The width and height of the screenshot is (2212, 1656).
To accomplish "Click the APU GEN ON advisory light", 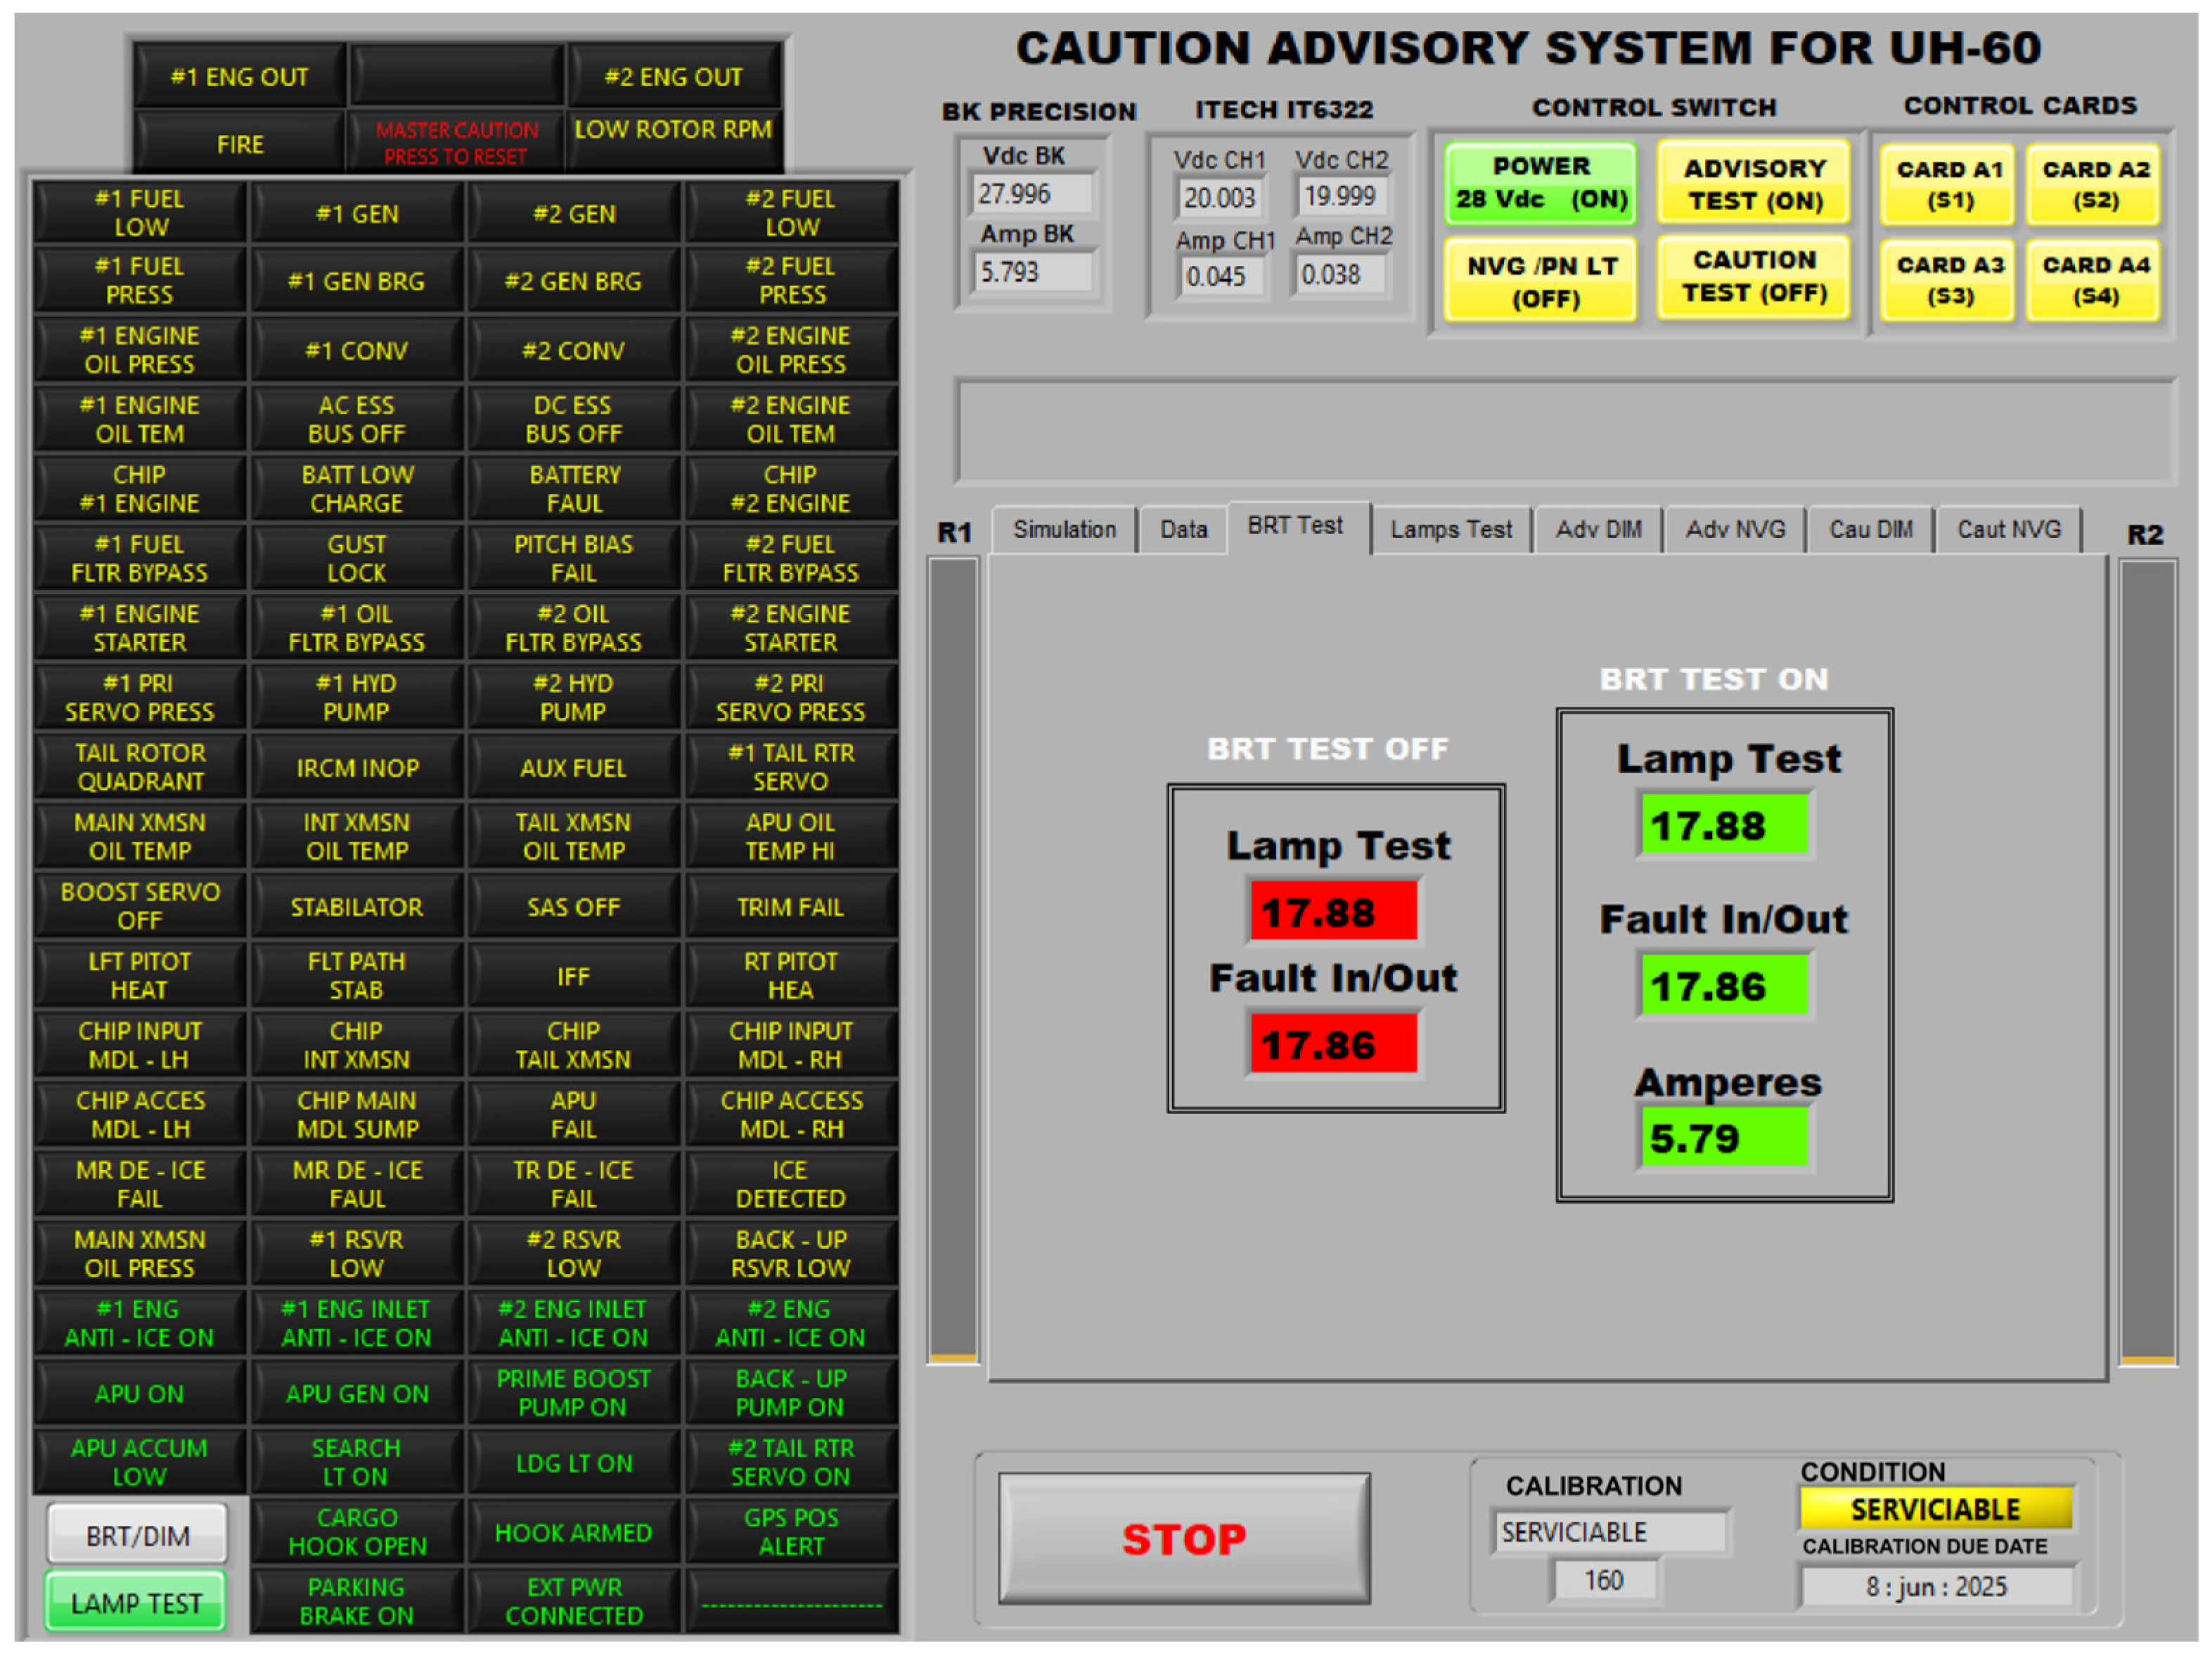I will (357, 1394).
